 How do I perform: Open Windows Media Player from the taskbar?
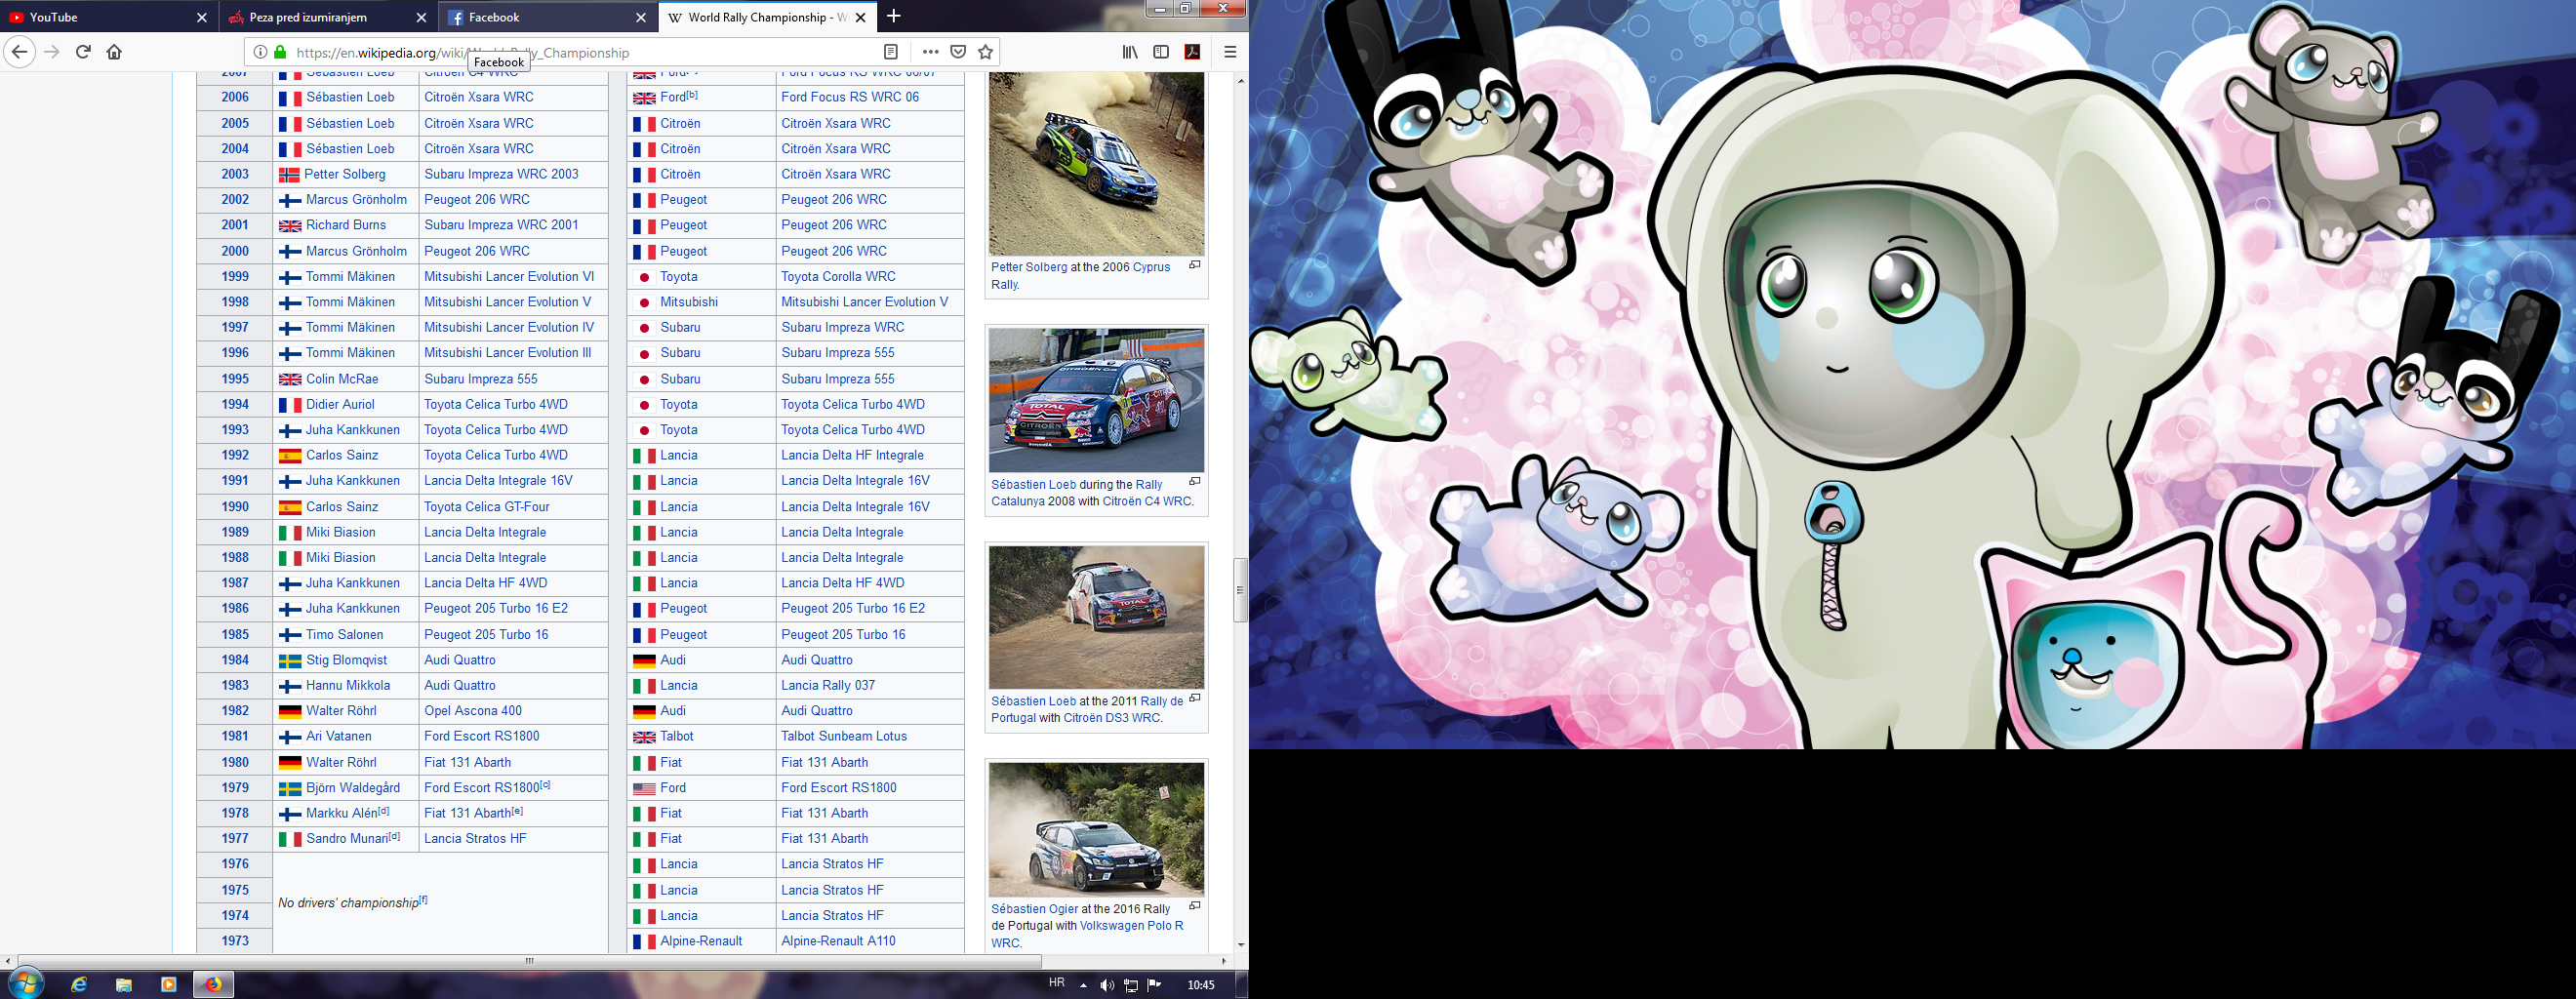pos(169,984)
